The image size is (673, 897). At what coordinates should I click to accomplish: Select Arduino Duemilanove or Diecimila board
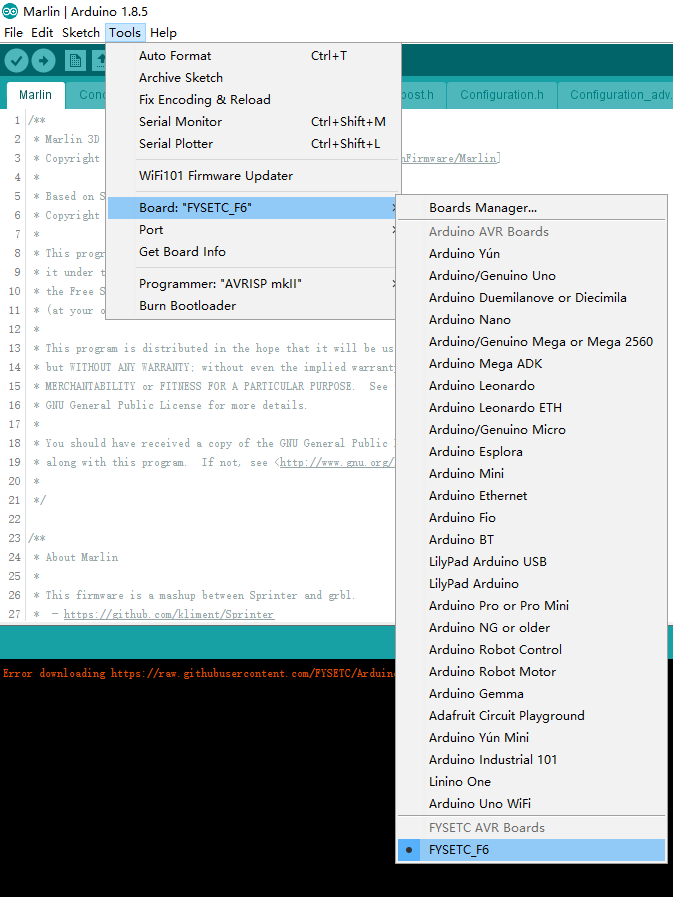pos(532,297)
